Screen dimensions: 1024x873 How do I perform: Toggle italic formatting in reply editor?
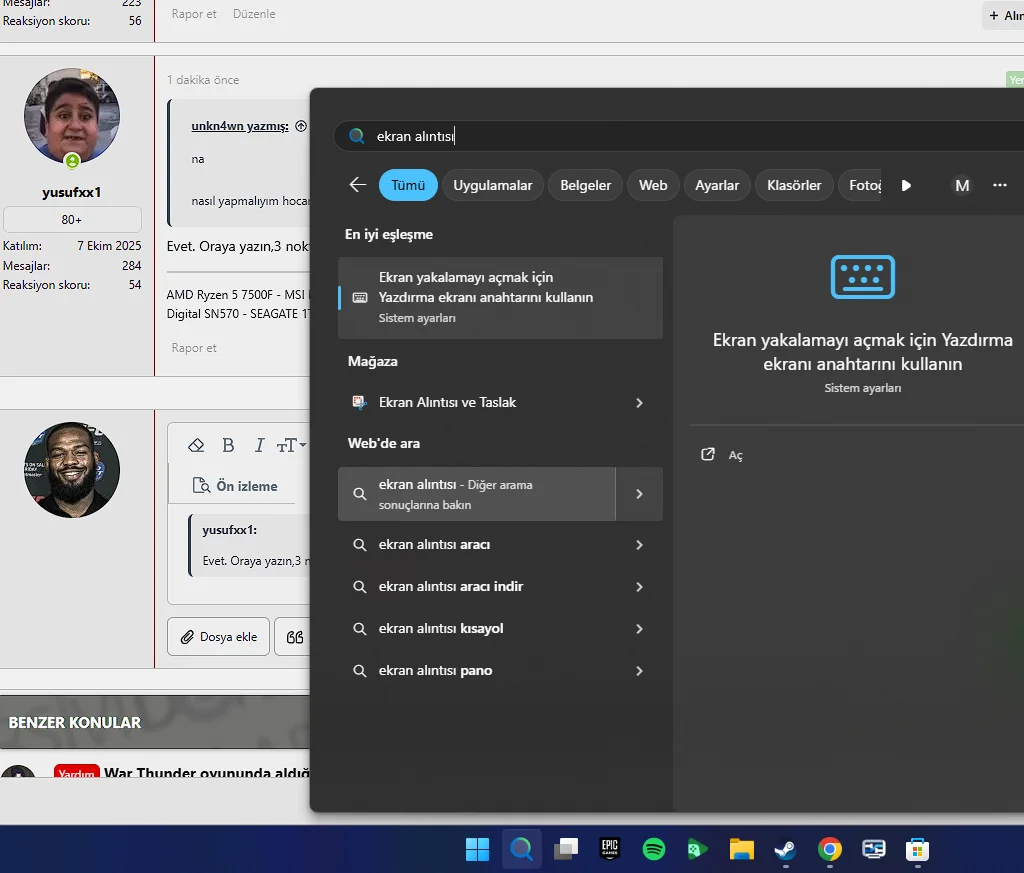pos(259,445)
